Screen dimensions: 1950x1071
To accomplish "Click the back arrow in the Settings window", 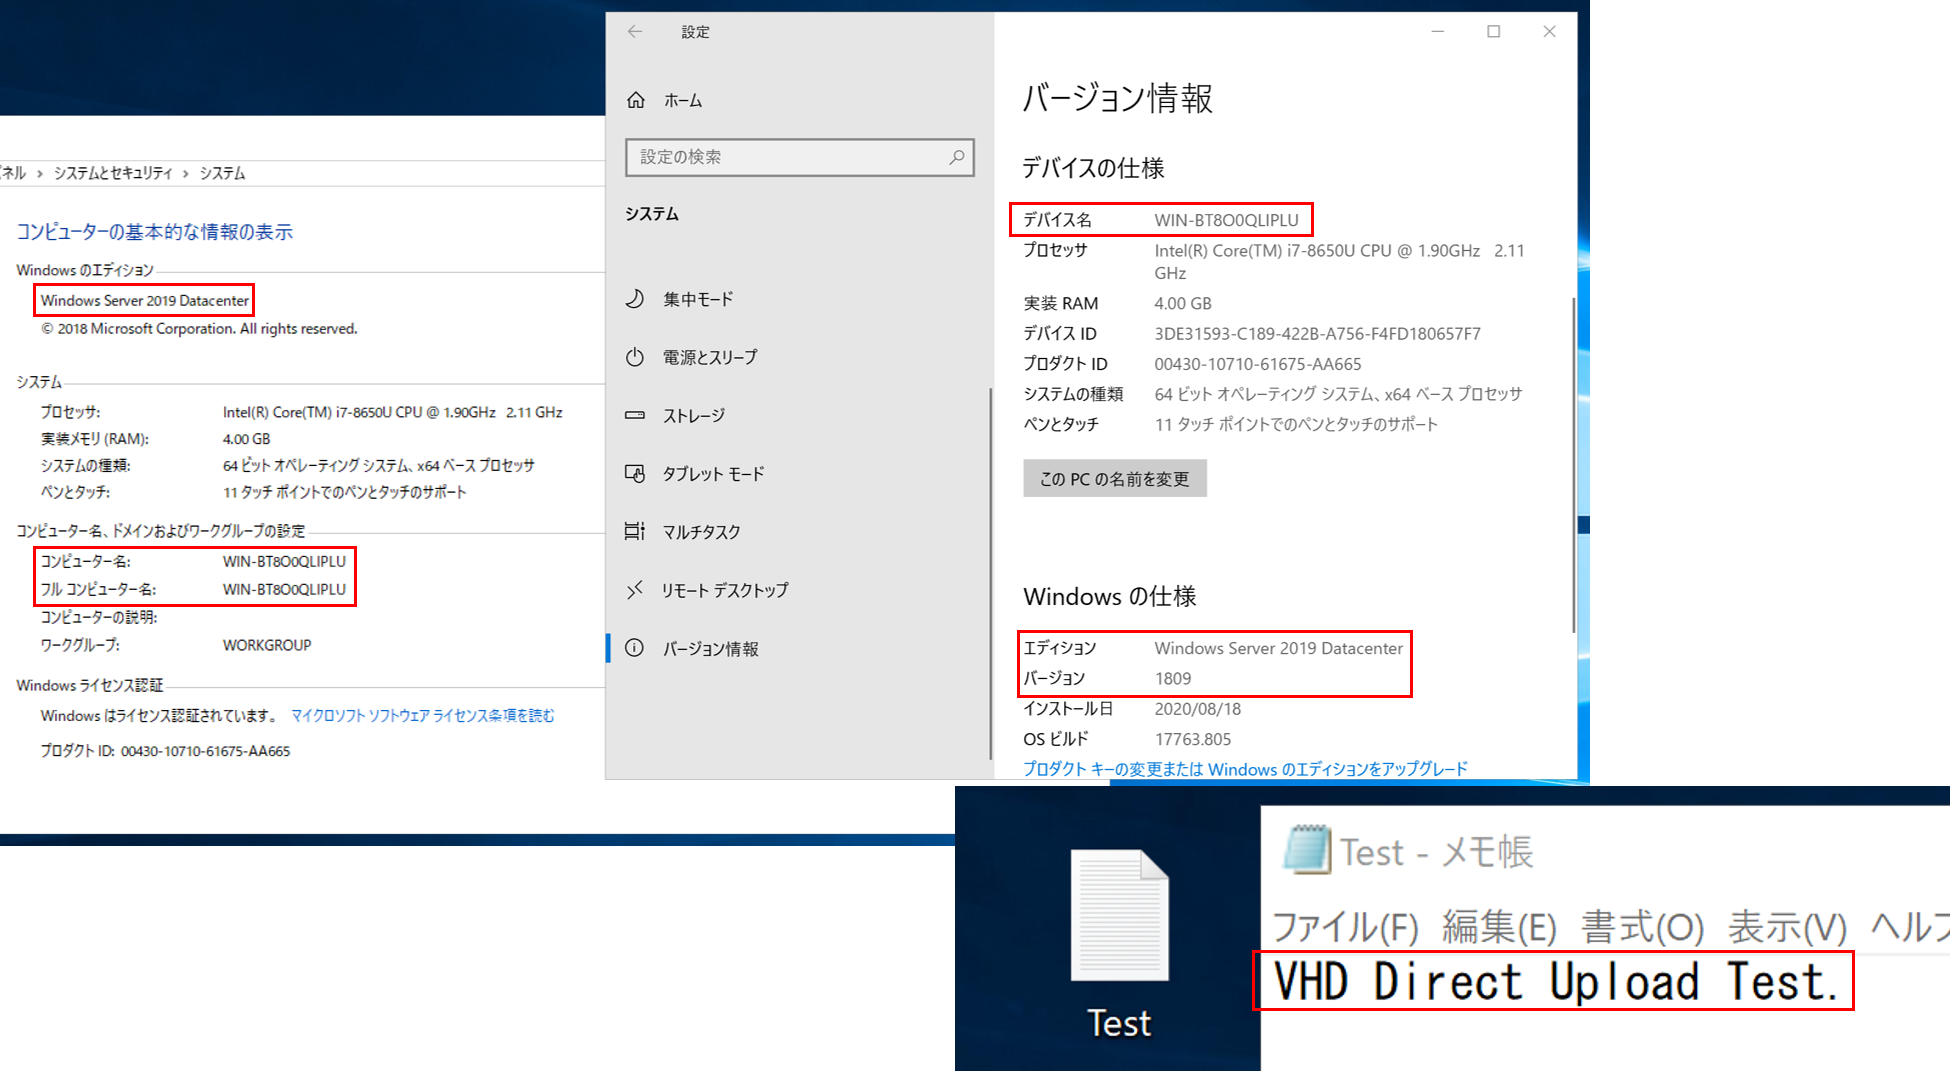I will pos(635,32).
